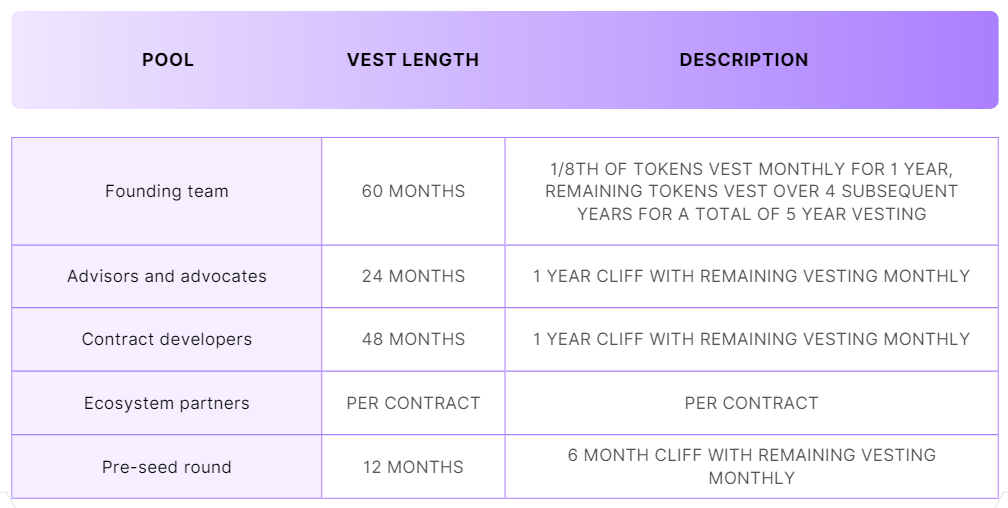Click the VEST LENGTH column header
1008x508 pixels.
pyautogui.click(x=413, y=60)
